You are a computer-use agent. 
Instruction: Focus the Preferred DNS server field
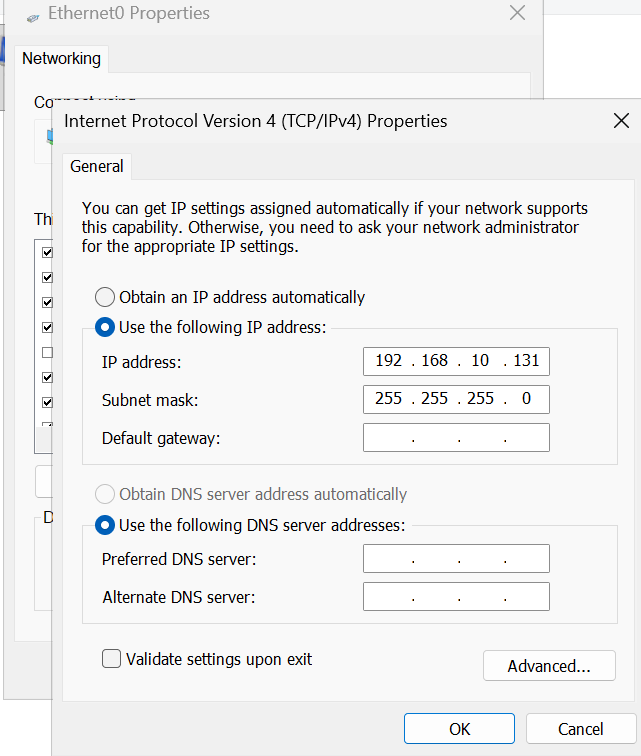point(456,559)
